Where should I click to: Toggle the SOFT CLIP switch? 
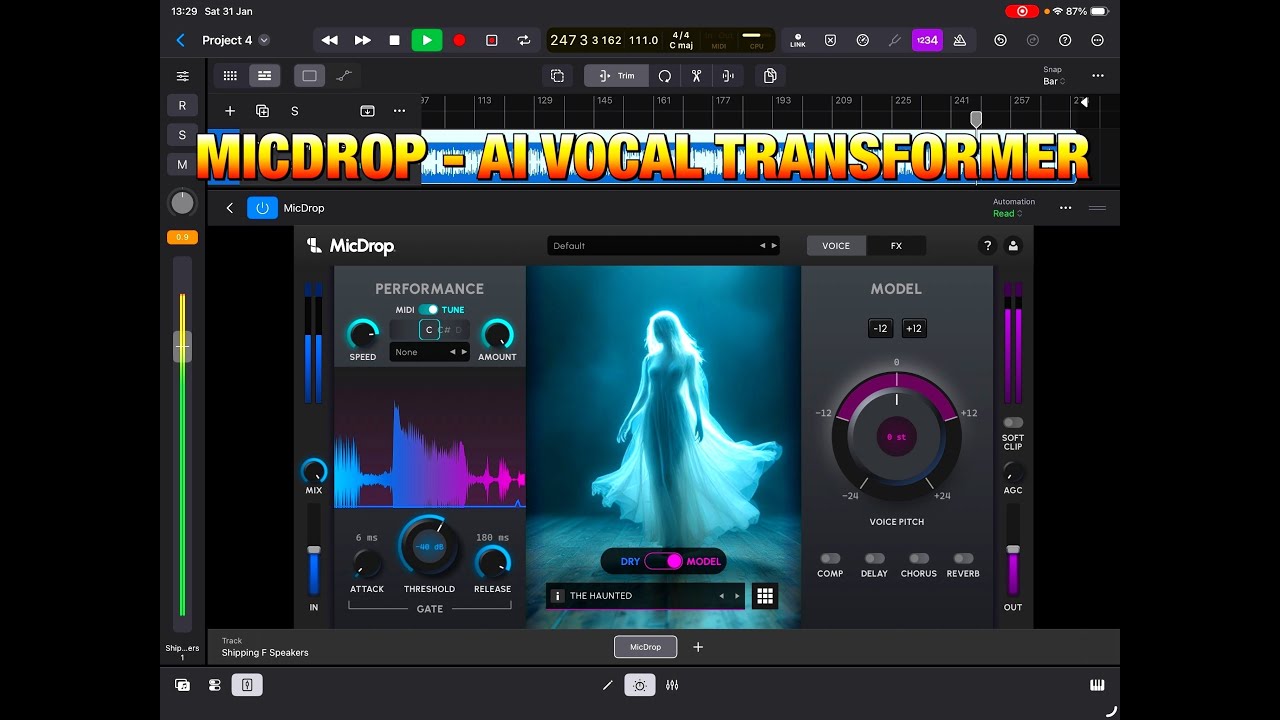(x=1013, y=423)
